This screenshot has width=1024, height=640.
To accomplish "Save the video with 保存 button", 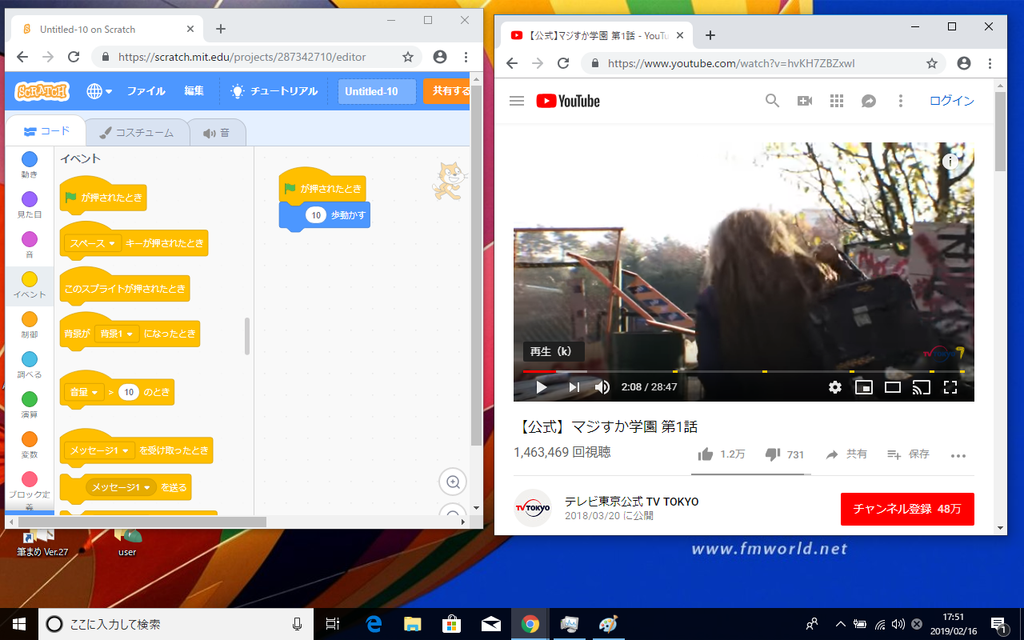I will pos(908,455).
